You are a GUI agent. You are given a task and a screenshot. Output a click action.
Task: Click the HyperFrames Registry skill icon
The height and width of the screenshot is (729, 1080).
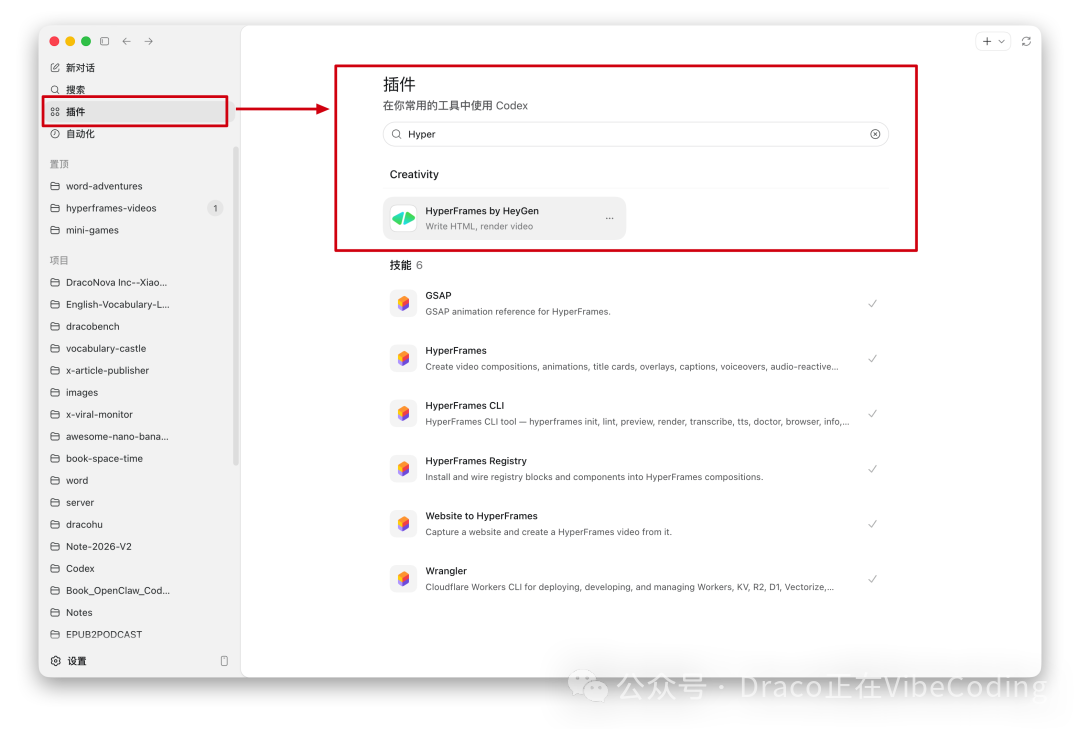pos(404,469)
